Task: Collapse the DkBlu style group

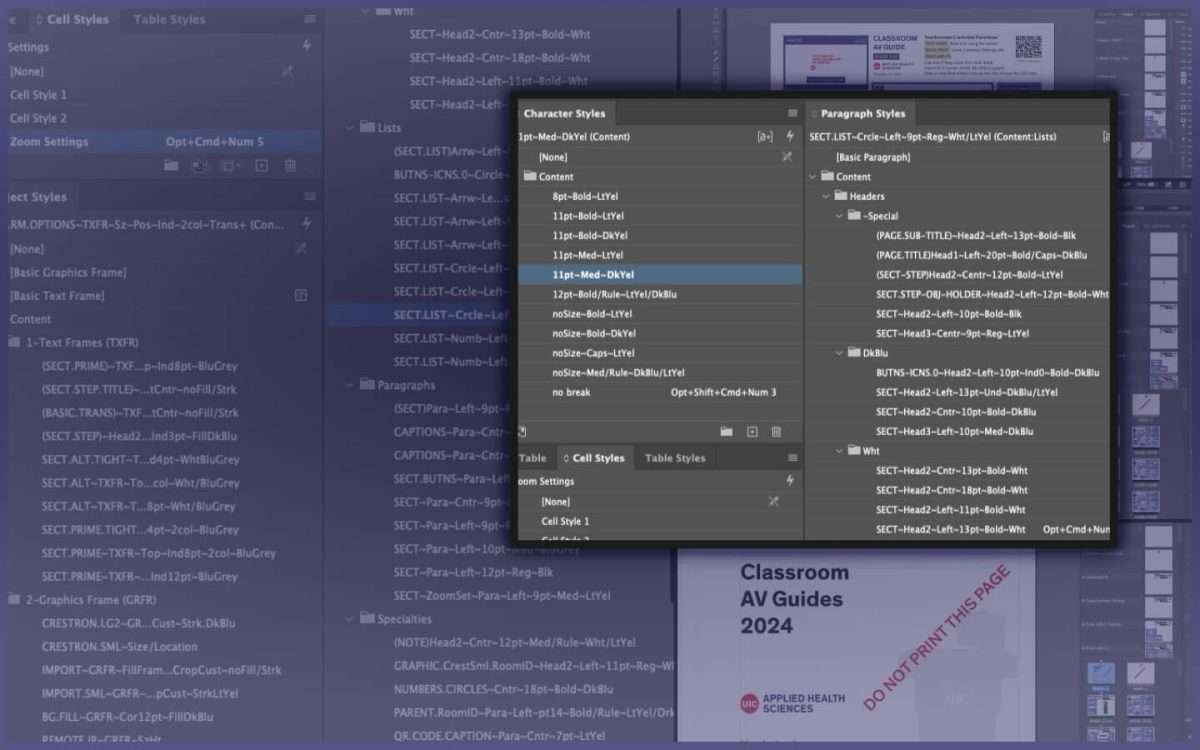Action: [840, 353]
